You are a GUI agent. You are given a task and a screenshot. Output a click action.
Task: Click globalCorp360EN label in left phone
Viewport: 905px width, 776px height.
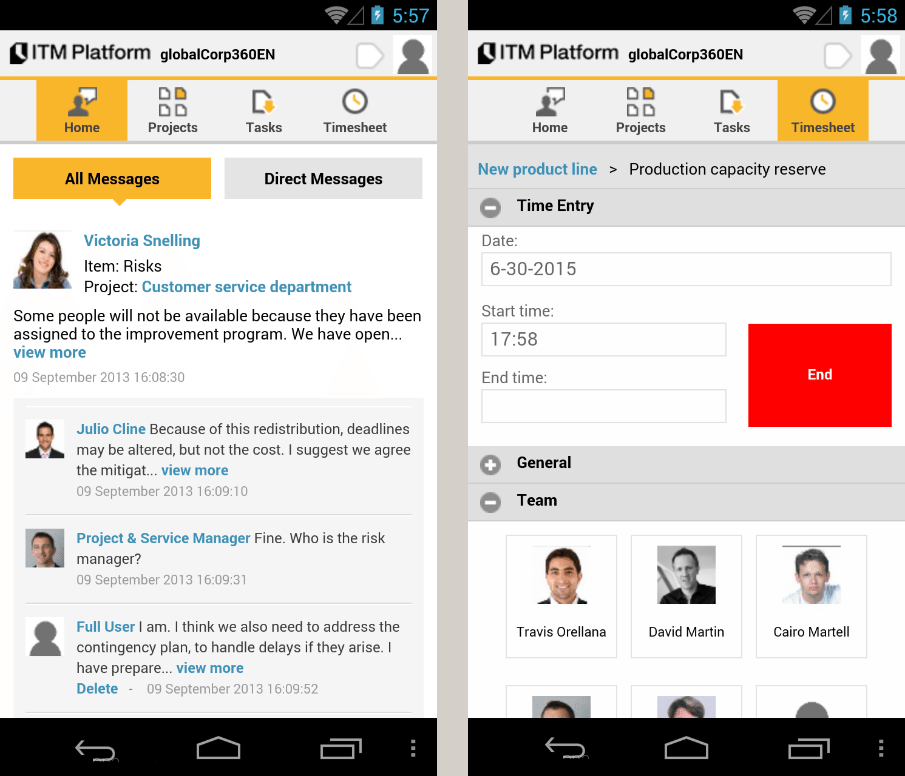[218, 55]
